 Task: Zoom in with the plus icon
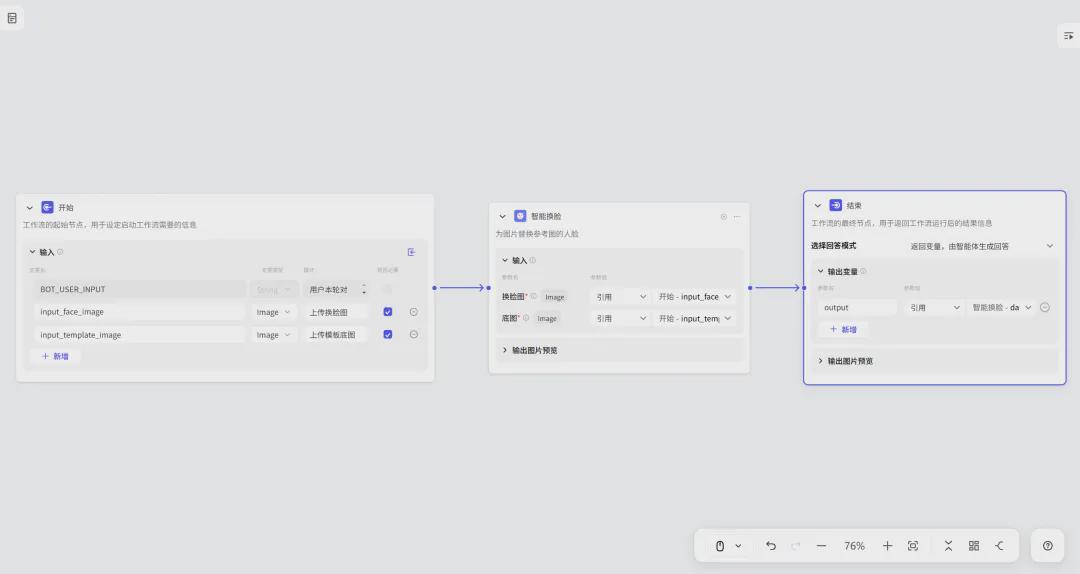pos(887,546)
